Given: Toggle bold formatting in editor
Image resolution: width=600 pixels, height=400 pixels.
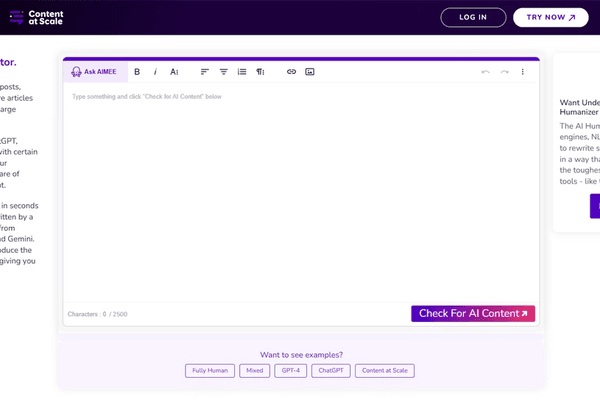Looking at the screenshot, I should coord(137,72).
